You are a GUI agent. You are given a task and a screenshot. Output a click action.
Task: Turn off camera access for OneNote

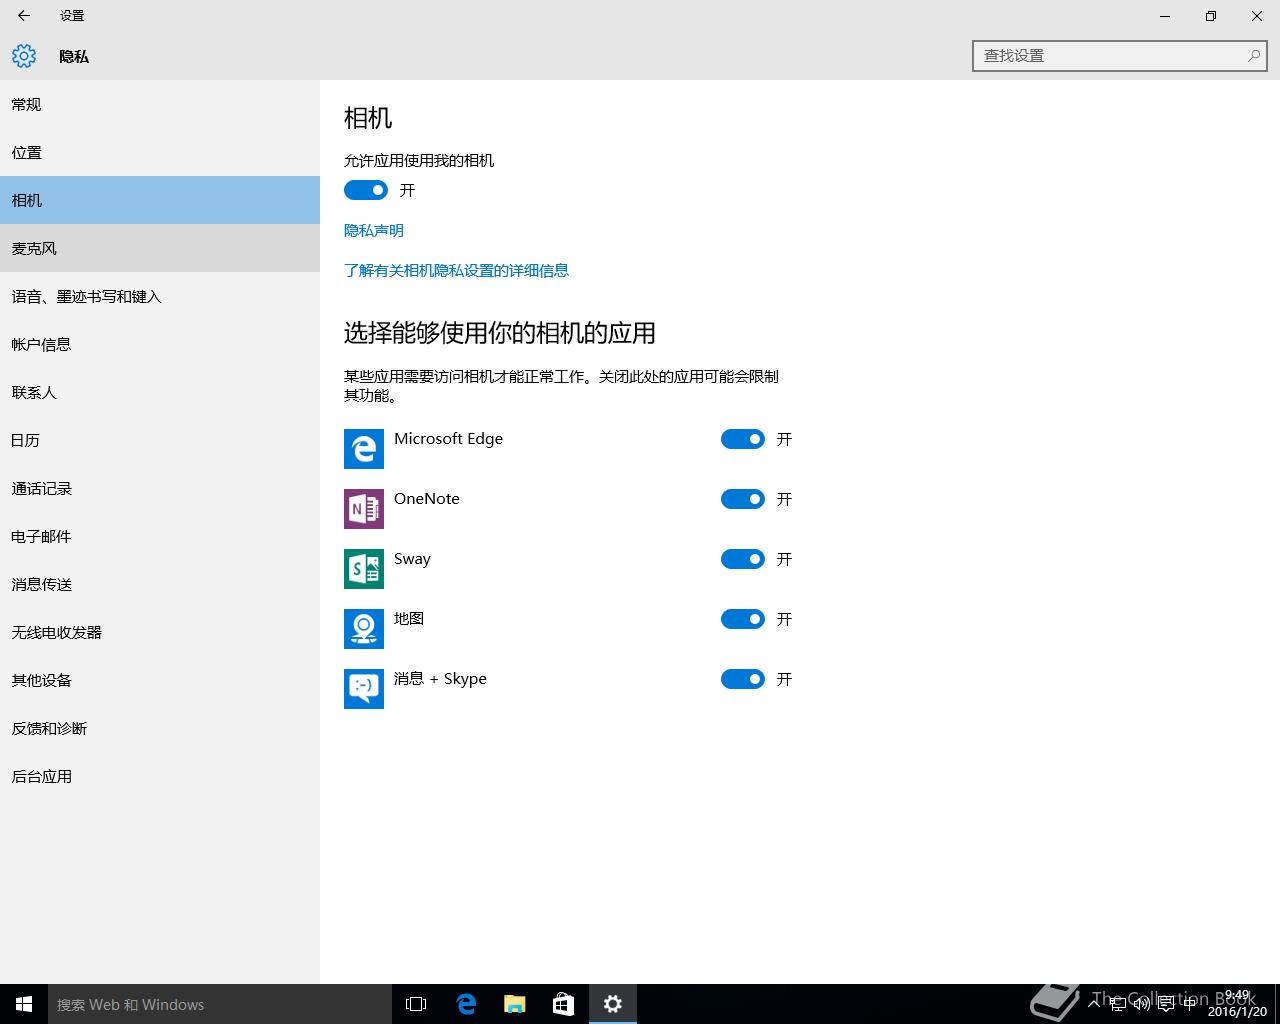pyautogui.click(x=743, y=499)
